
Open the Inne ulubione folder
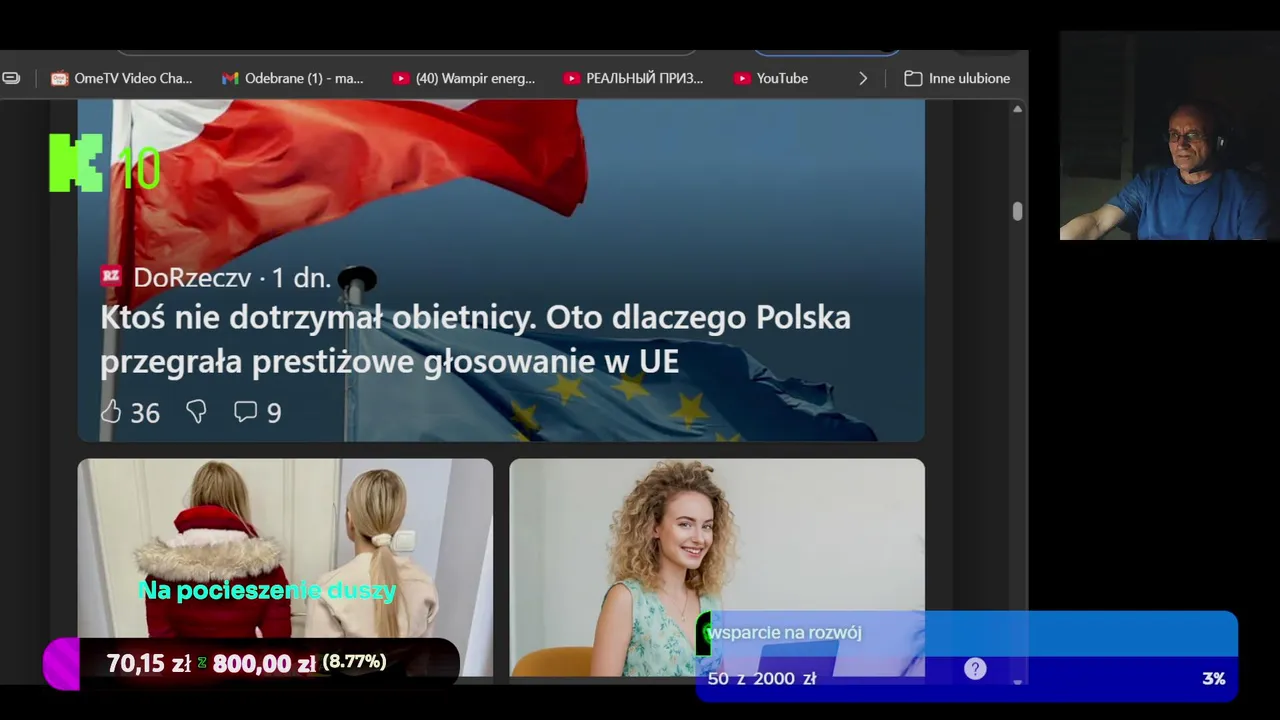(957, 78)
